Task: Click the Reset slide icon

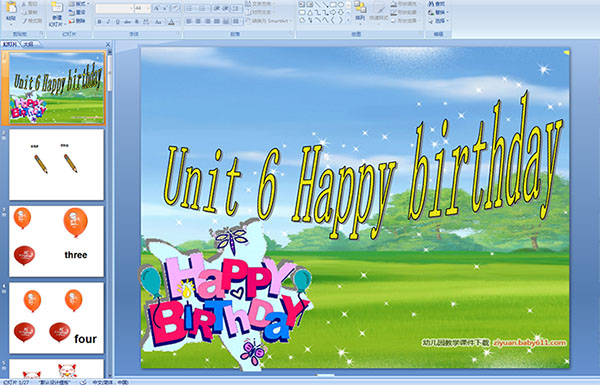Action: [72, 12]
